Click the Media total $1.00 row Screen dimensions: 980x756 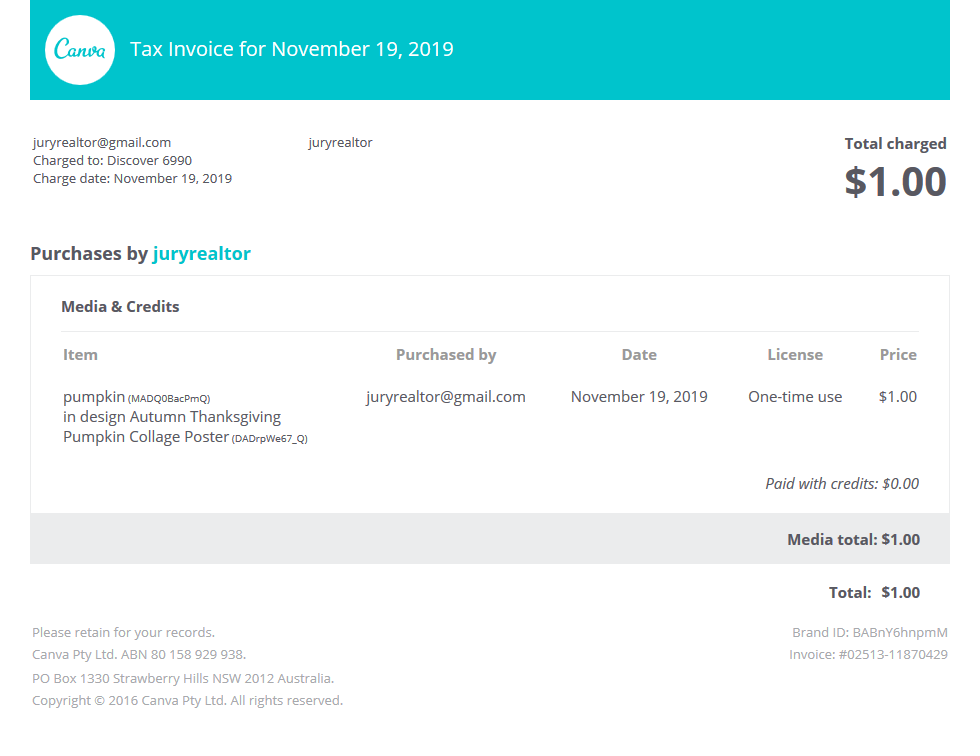[490, 539]
